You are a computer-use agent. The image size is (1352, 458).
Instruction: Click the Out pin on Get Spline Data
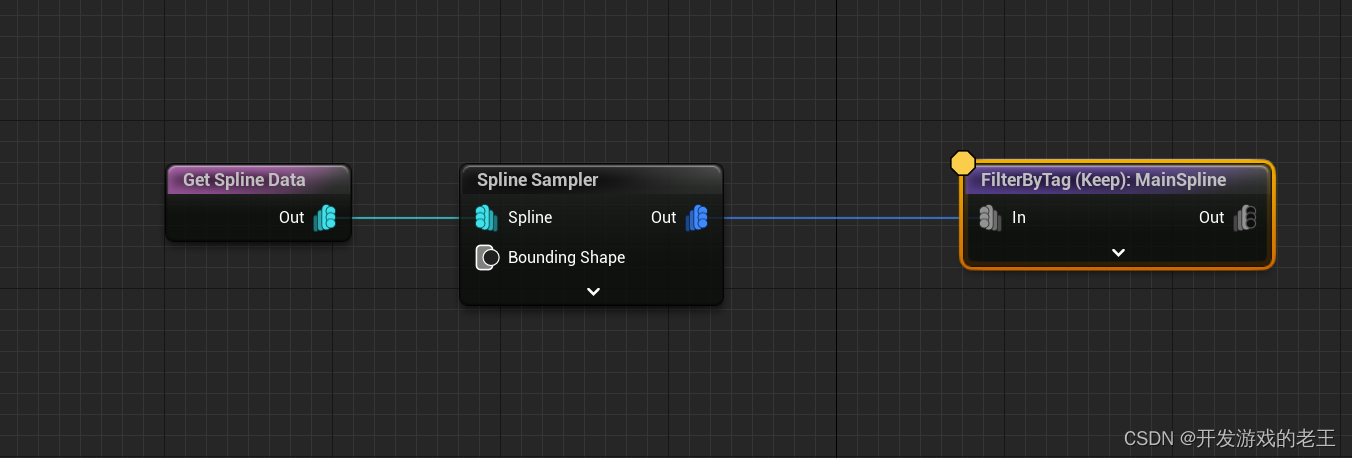click(x=325, y=217)
